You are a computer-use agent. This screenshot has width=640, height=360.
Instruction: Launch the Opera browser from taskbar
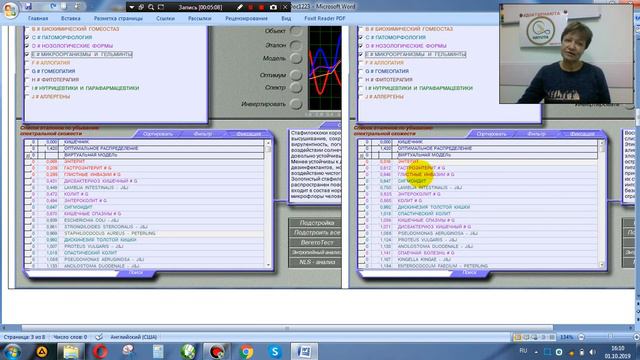pos(100,351)
